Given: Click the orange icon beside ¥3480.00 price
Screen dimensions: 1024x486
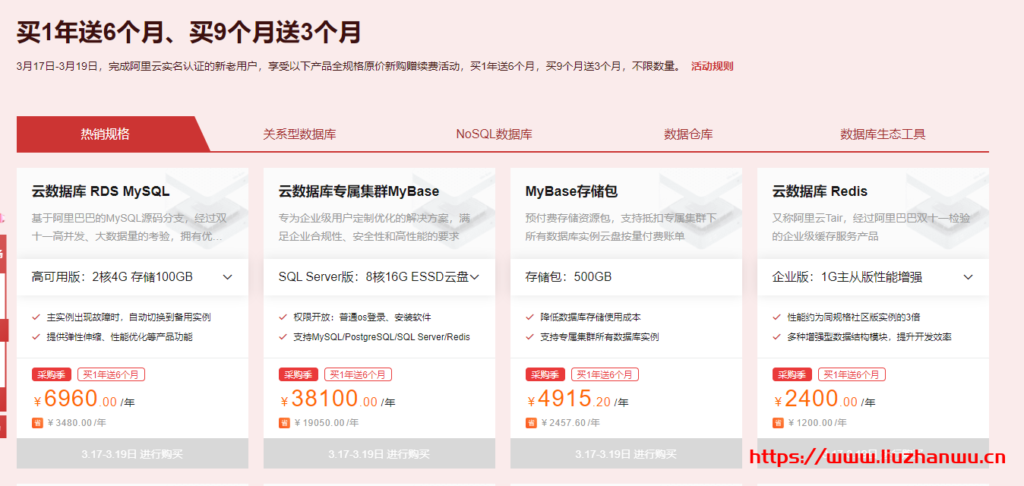Looking at the screenshot, I should (x=37, y=423).
